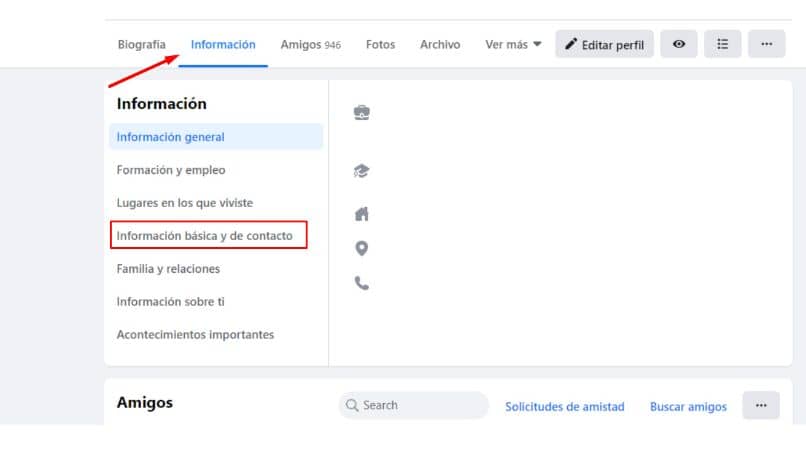Open Familia y relaciones section
Image resolution: width=806 pixels, height=462 pixels.
pyautogui.click(x=168, y=269)
